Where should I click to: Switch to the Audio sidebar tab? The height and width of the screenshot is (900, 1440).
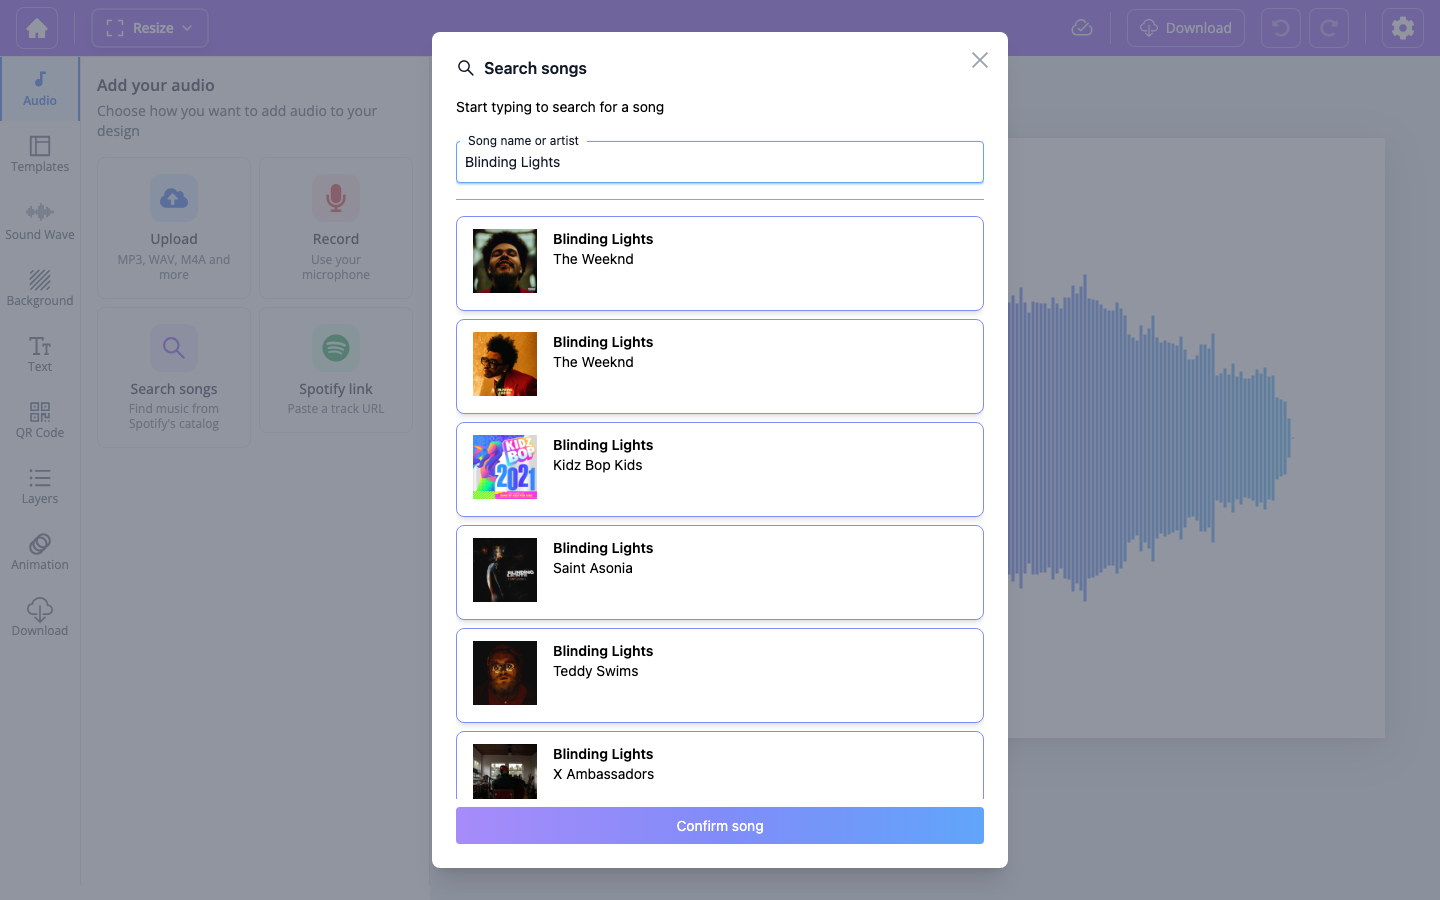(40, 89)
